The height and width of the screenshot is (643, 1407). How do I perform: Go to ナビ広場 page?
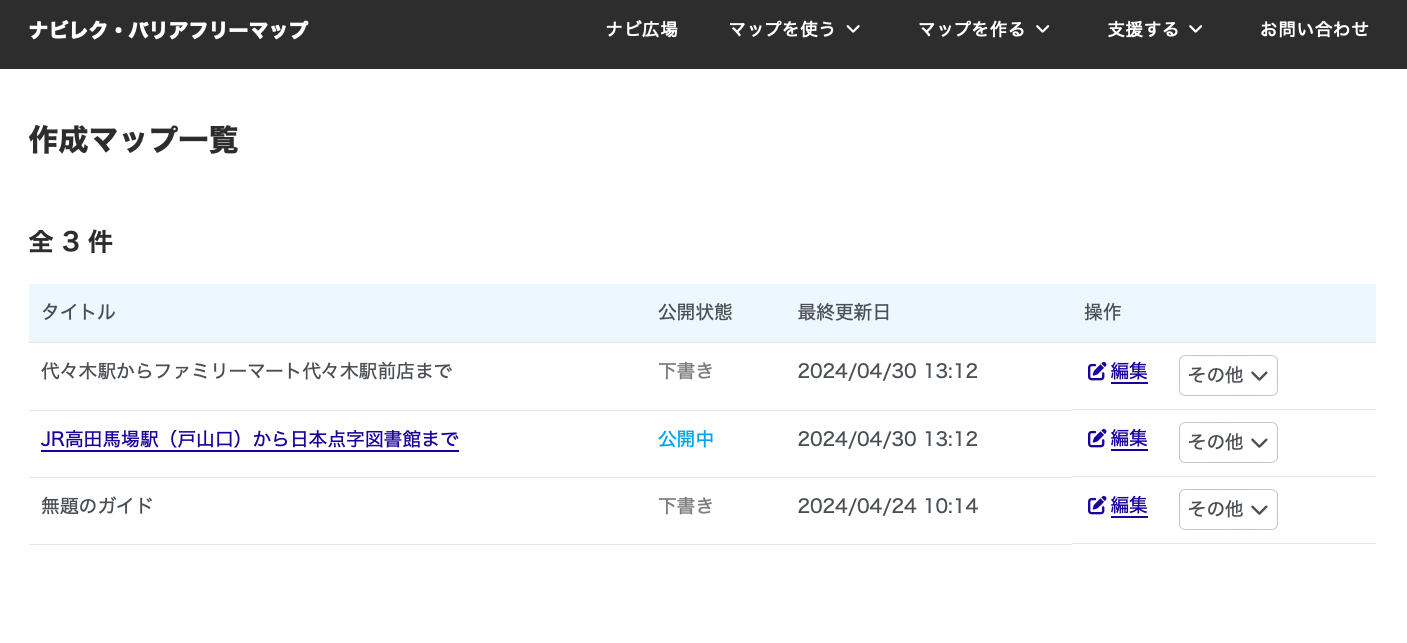(642, 30)
